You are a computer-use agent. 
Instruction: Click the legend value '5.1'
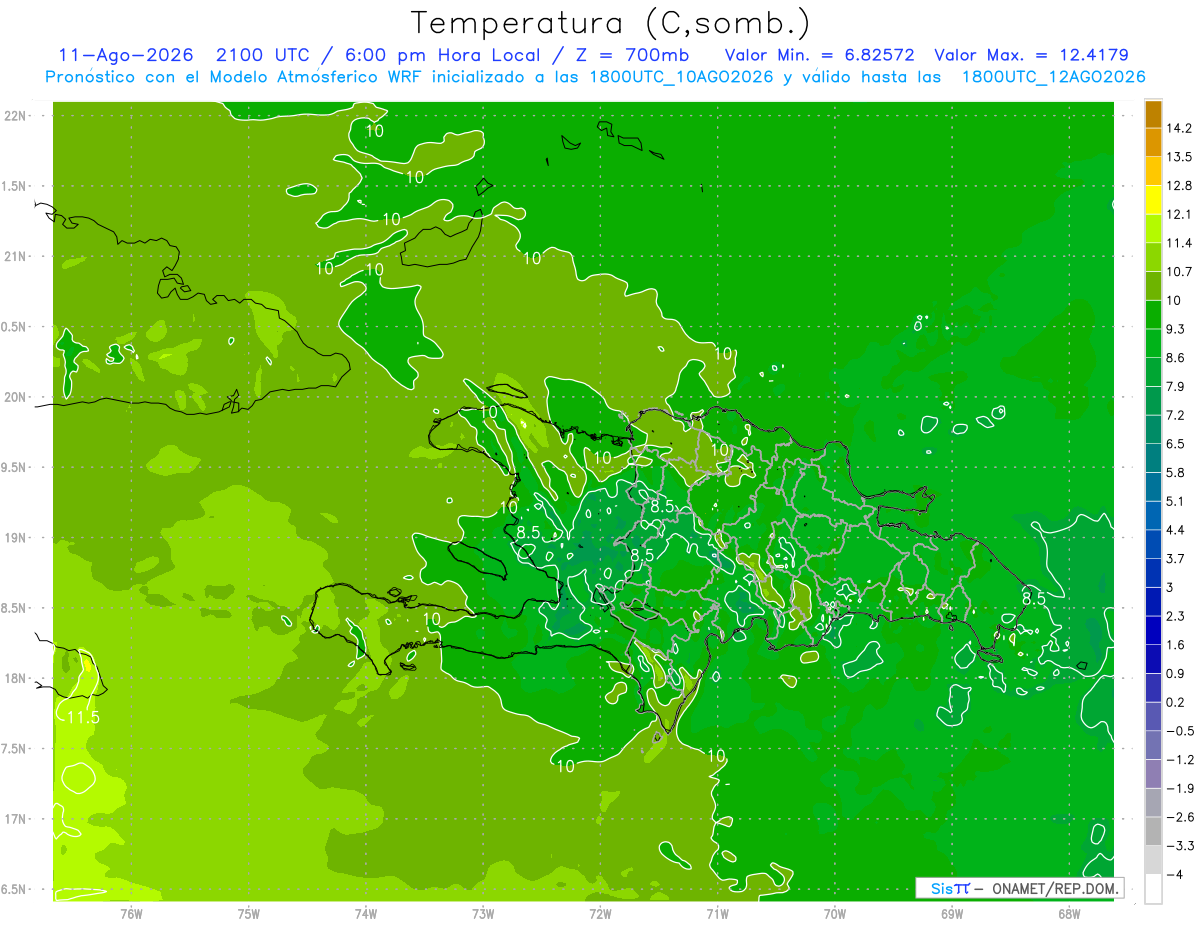(1177, 501)
